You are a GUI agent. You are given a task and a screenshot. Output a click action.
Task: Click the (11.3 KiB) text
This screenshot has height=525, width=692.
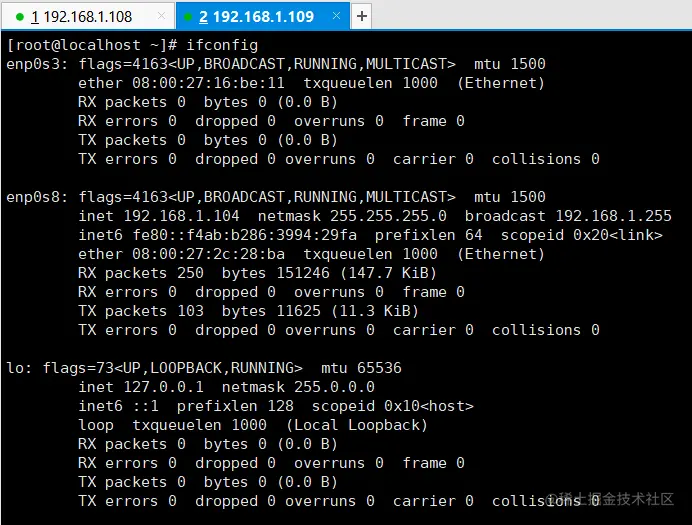click(375, 311)
